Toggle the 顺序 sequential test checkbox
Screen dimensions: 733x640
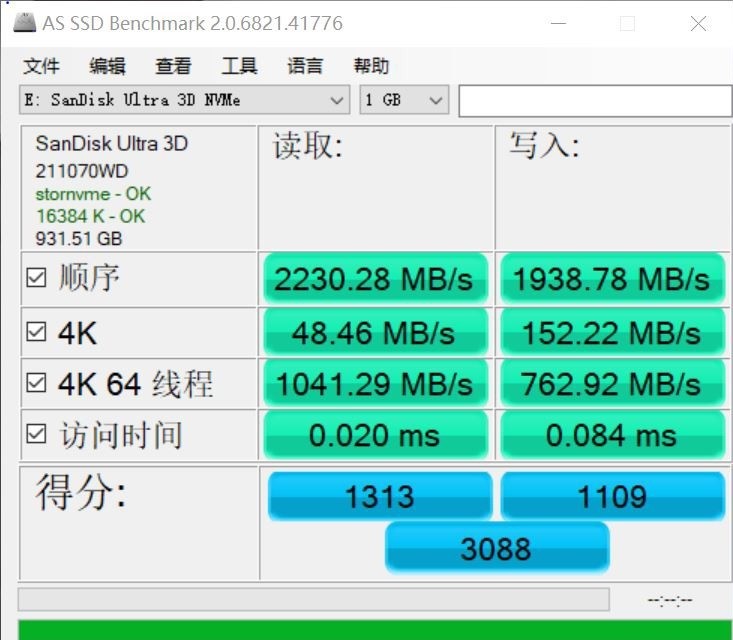coord(36,278)
